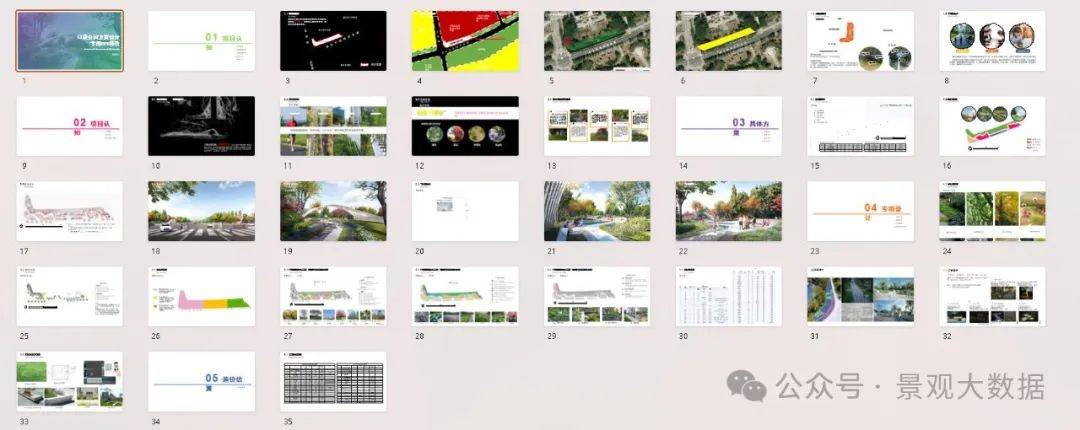Select the purple "03" section divider slide
The image size is (1080, 430).
pyautogui.click(x=729, y=125)
